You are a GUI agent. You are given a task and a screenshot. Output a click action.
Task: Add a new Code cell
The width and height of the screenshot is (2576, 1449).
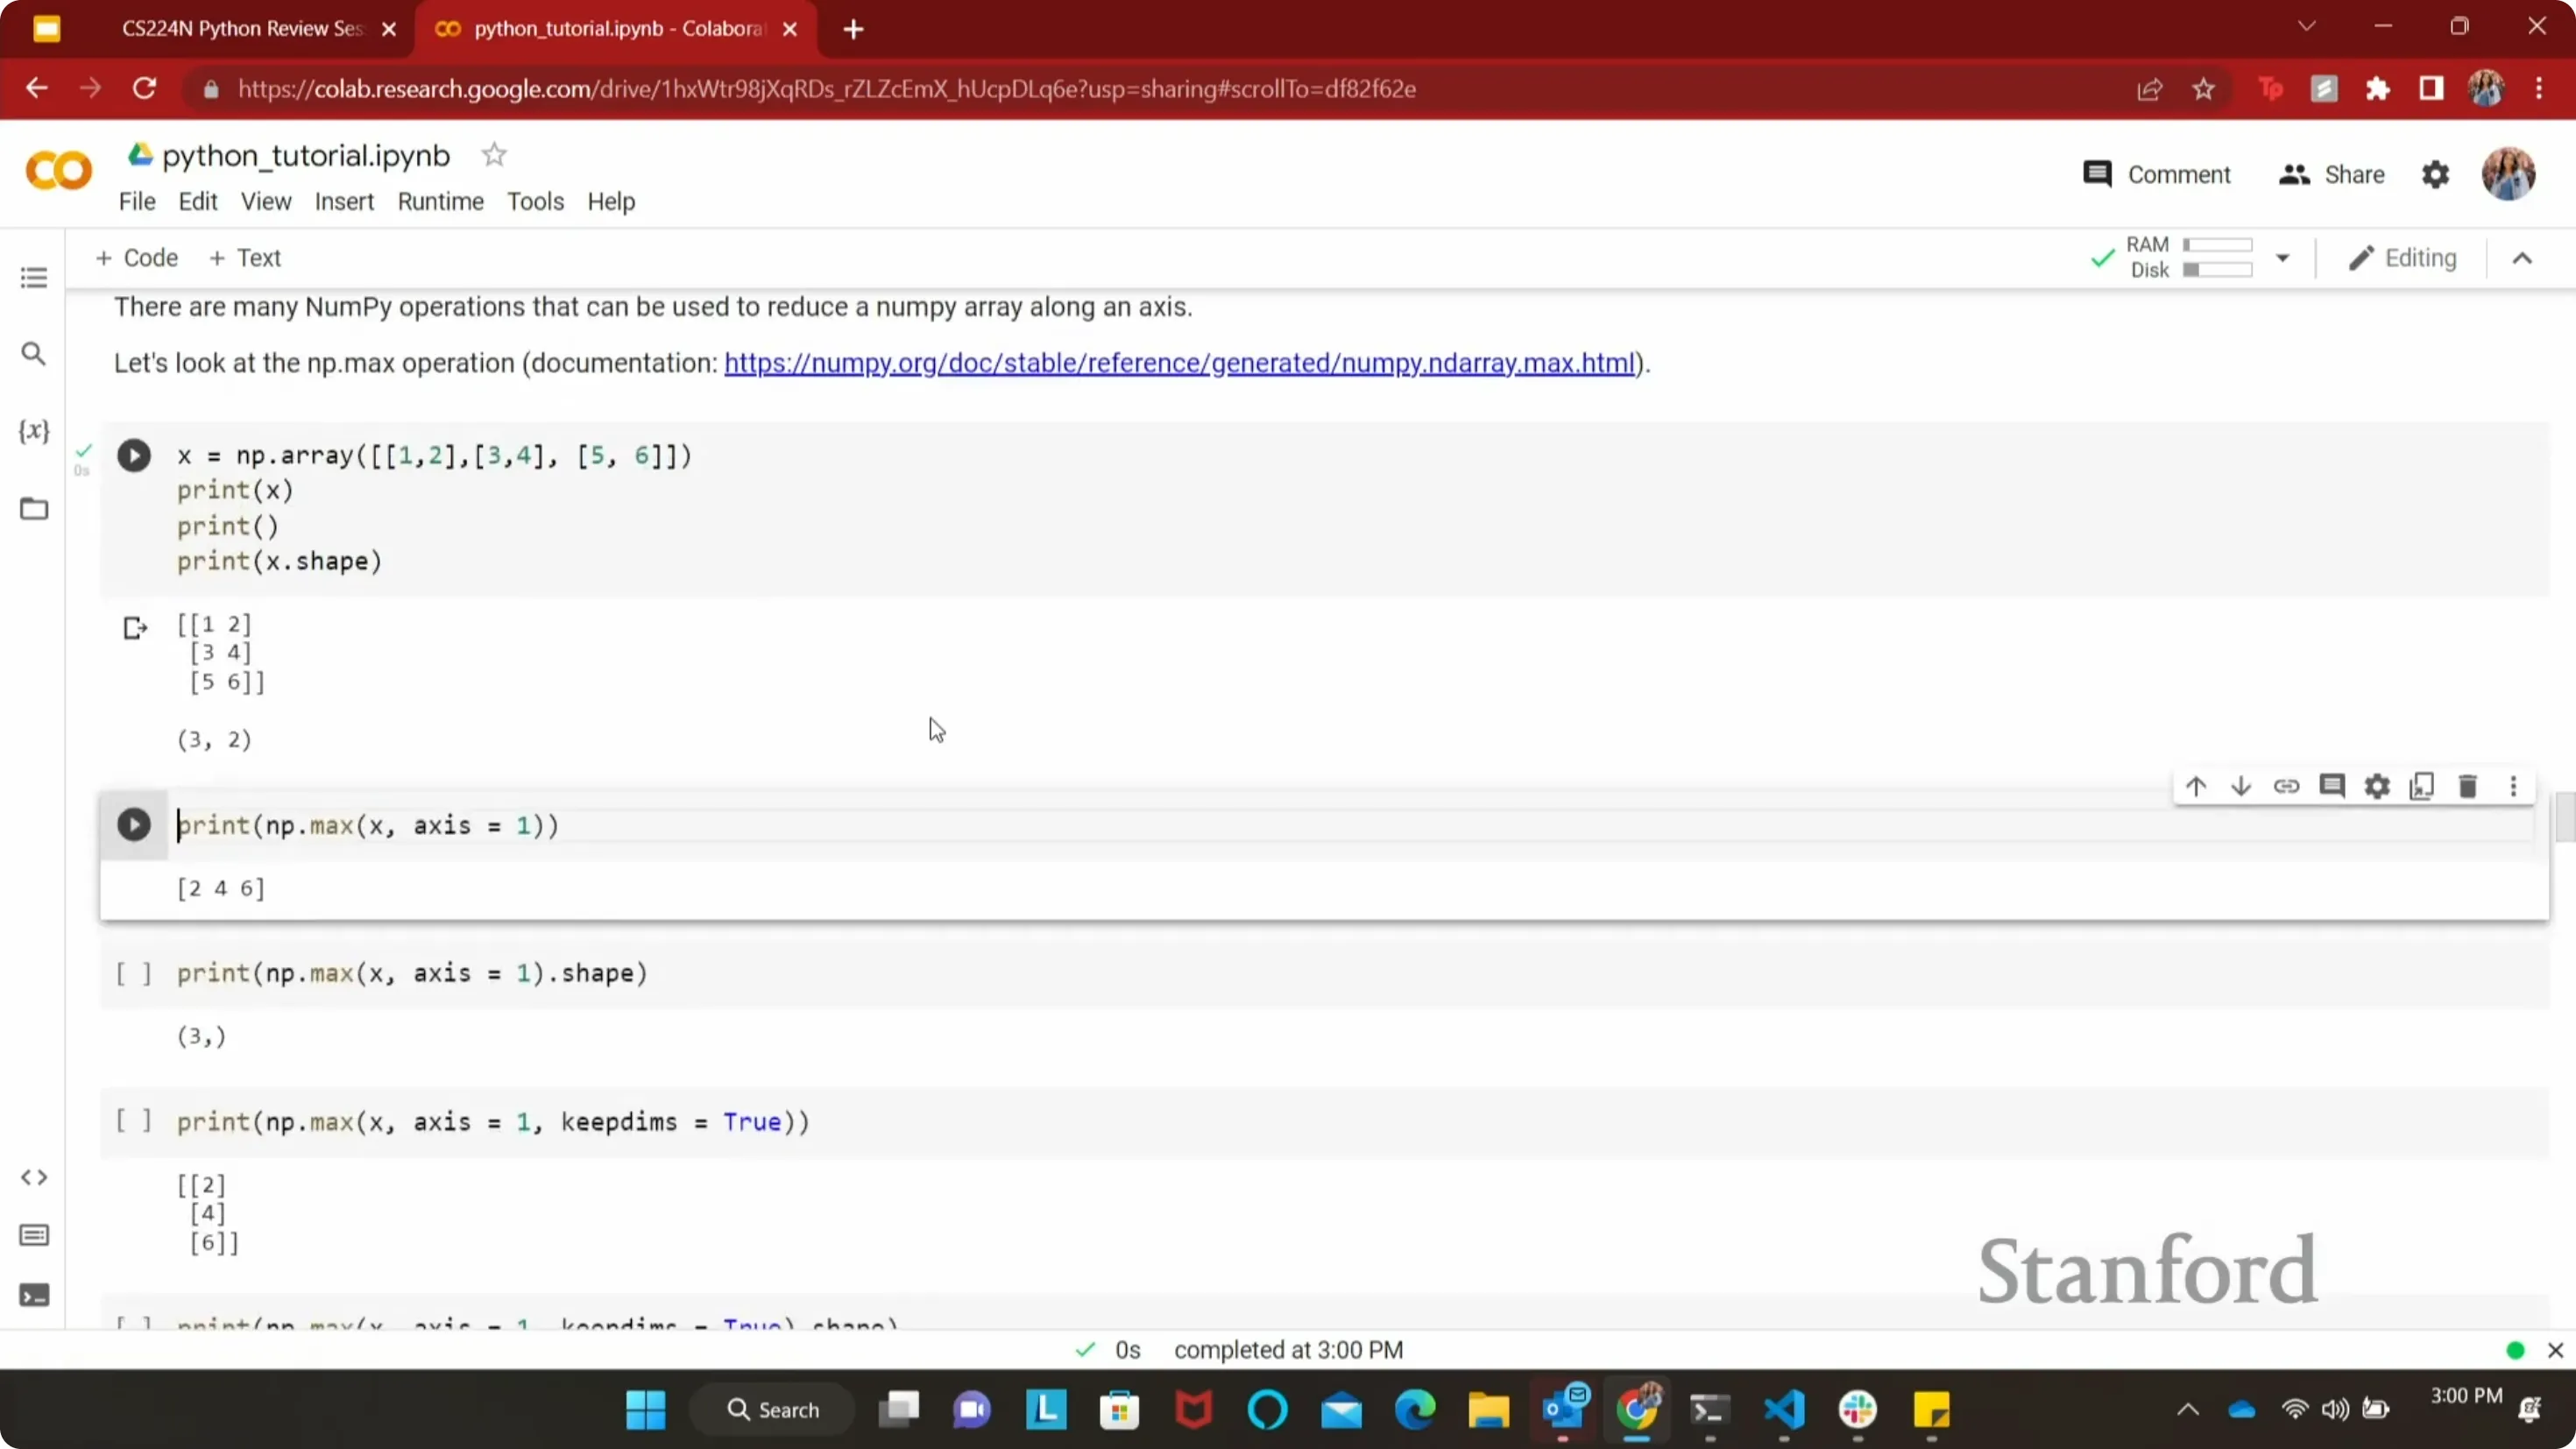[136, 258]
